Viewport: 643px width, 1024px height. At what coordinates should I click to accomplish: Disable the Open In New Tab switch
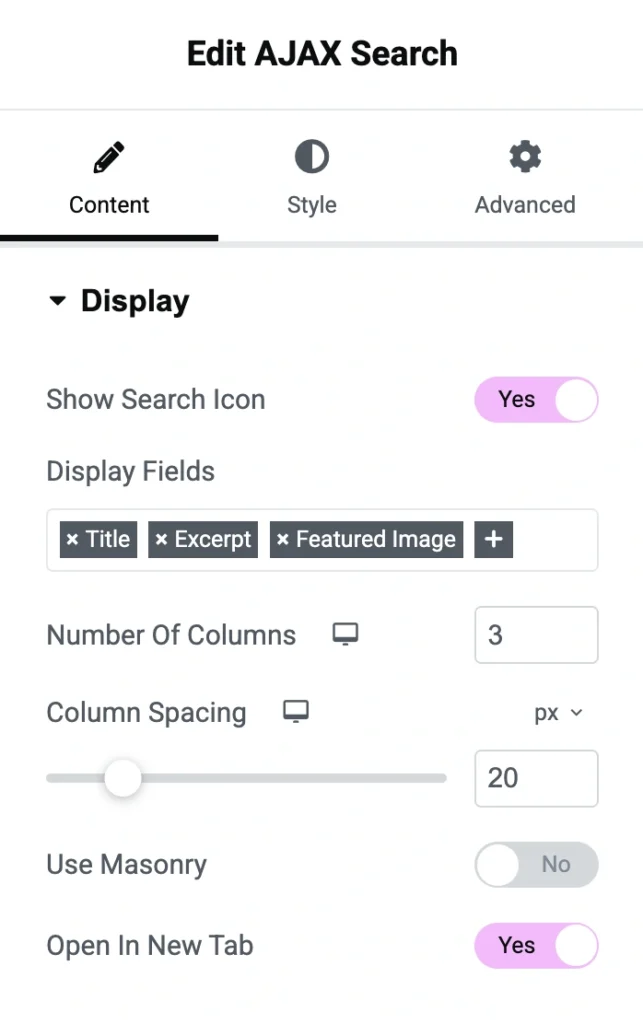point(535,946)
